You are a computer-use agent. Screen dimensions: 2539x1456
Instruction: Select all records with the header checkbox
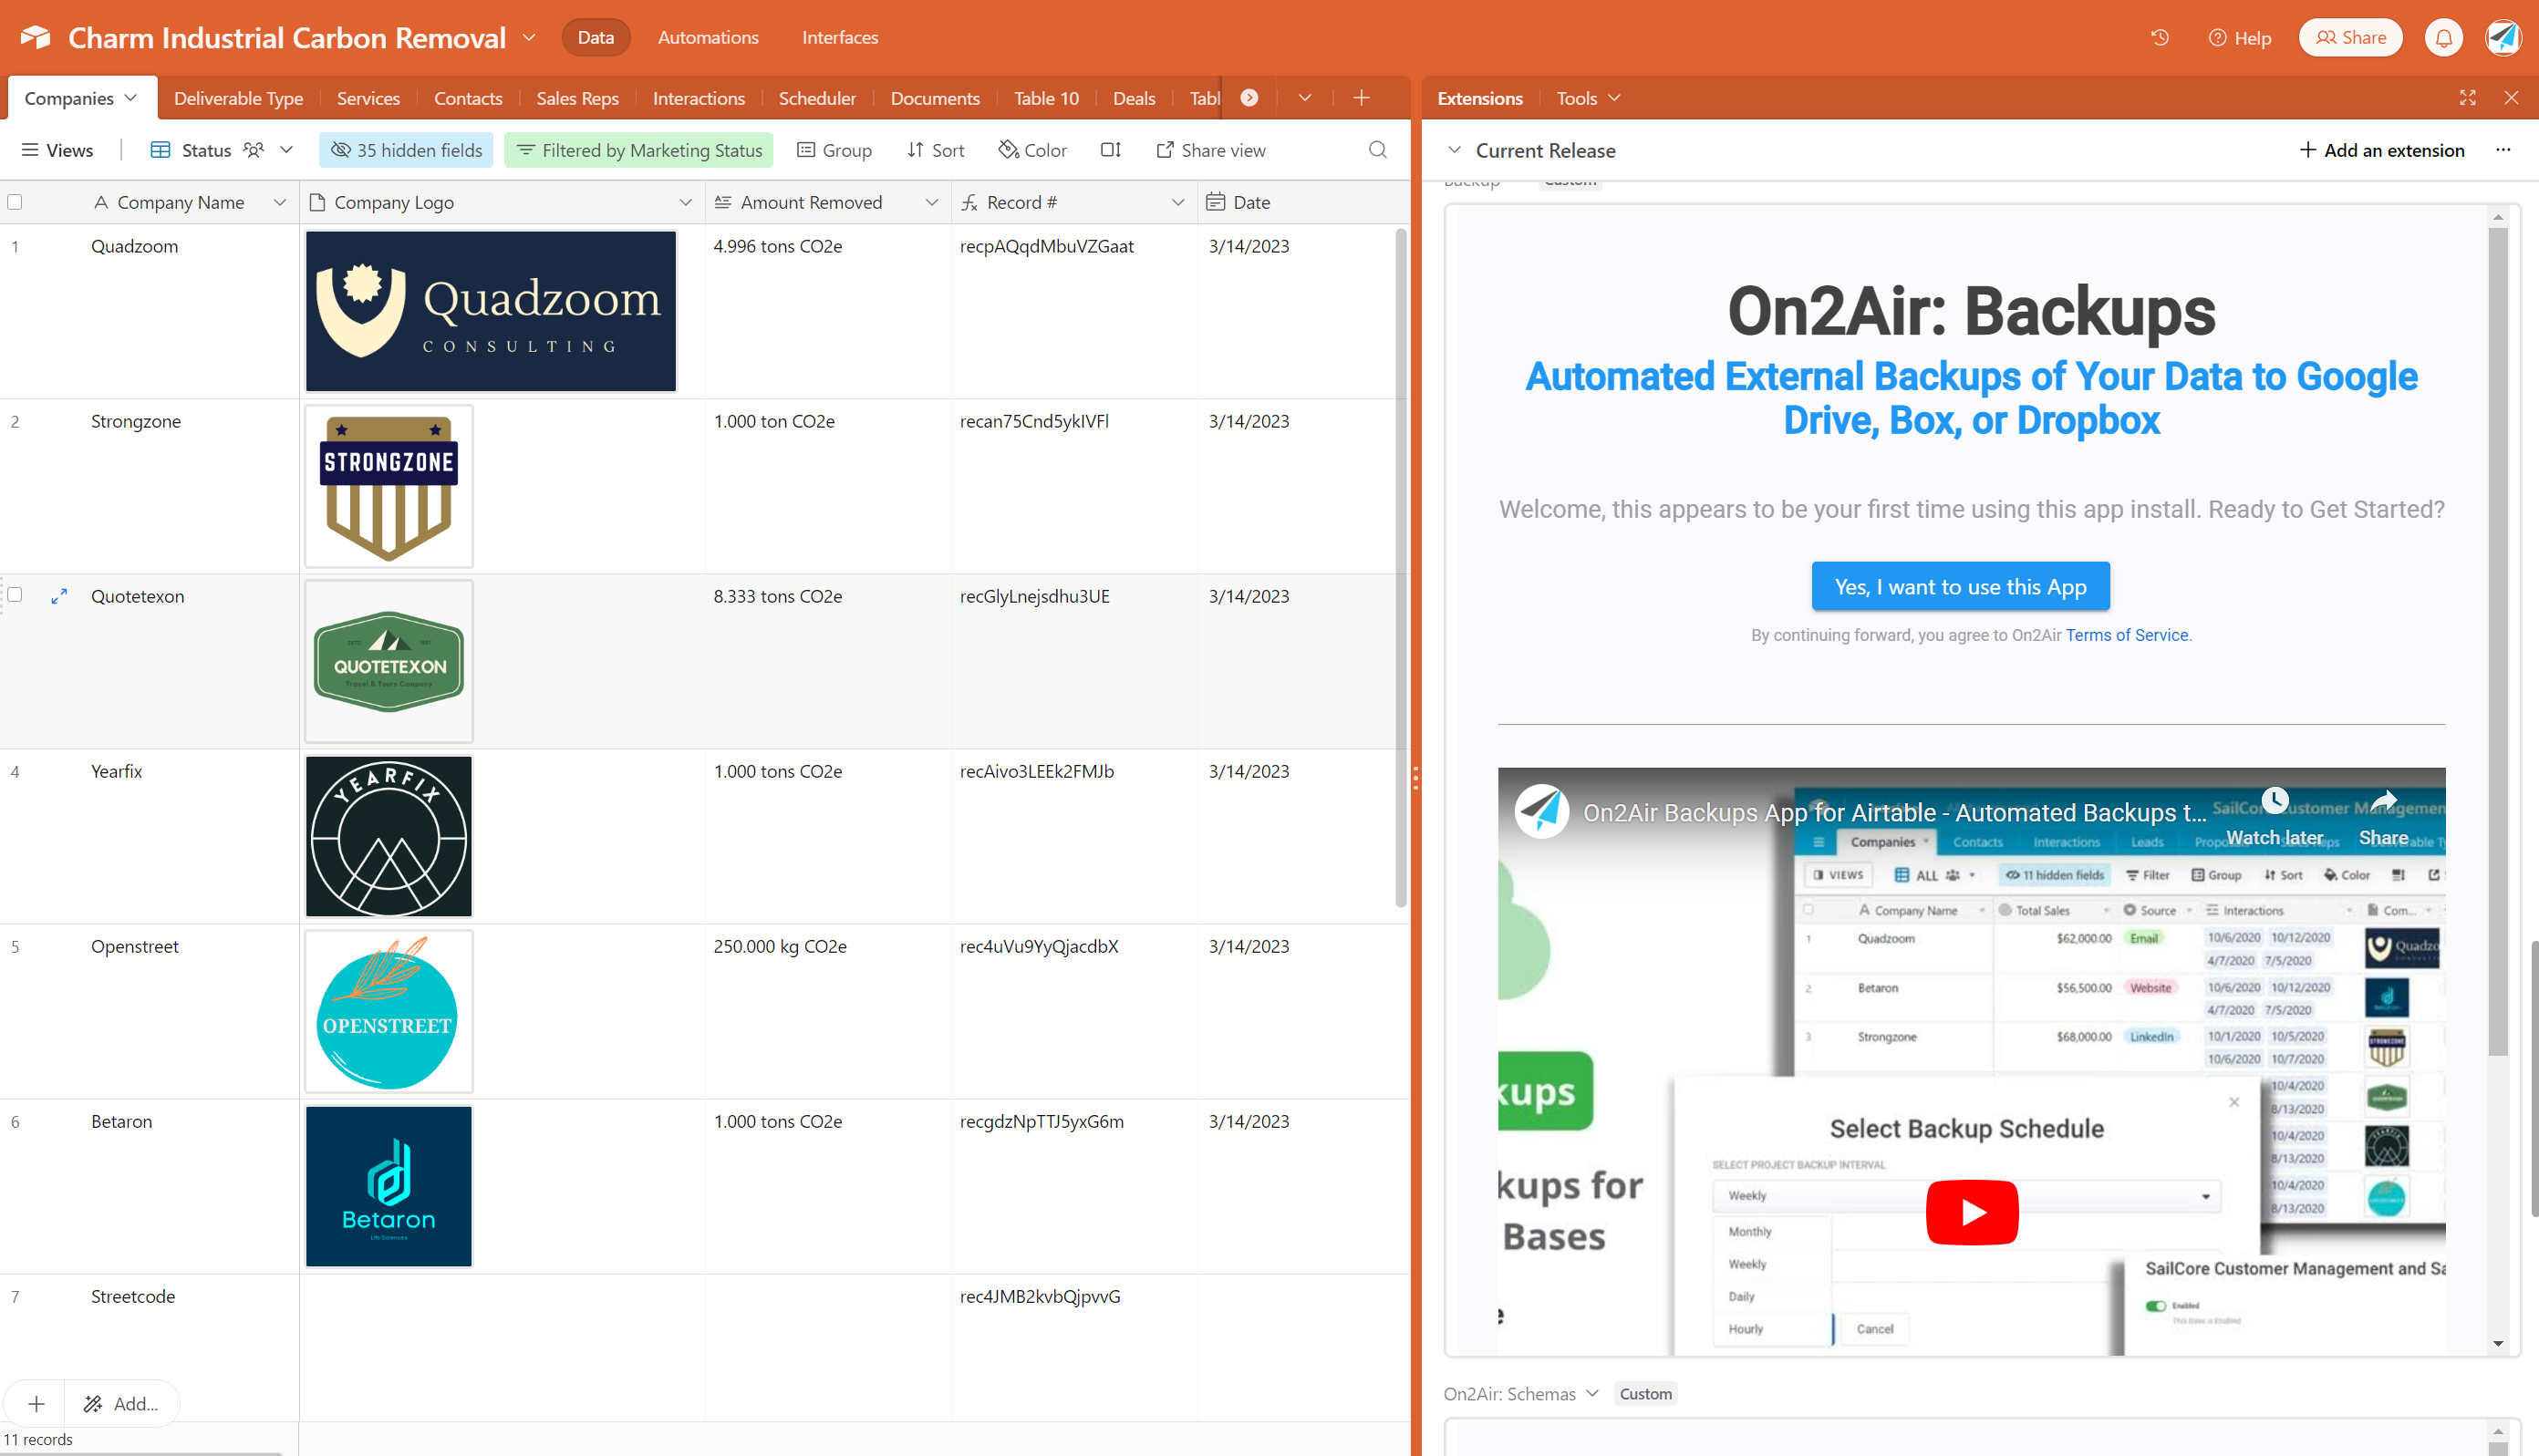pos(15,202)
